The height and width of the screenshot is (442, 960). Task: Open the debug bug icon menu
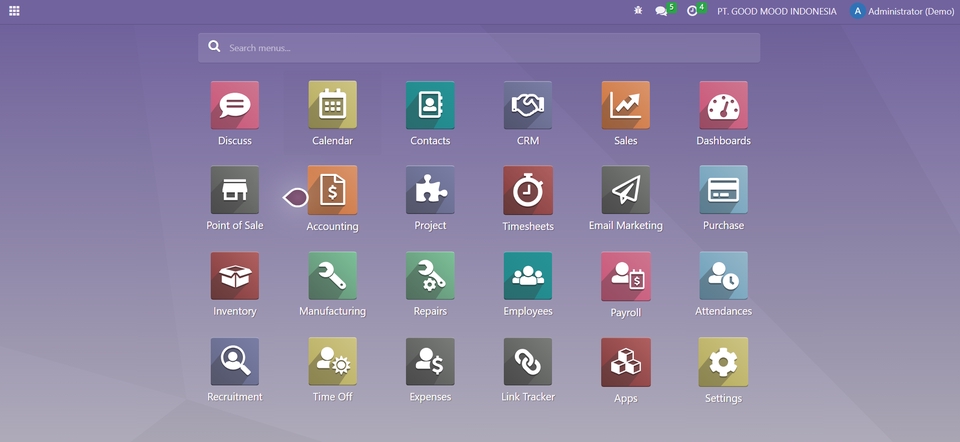pos(638,10)
